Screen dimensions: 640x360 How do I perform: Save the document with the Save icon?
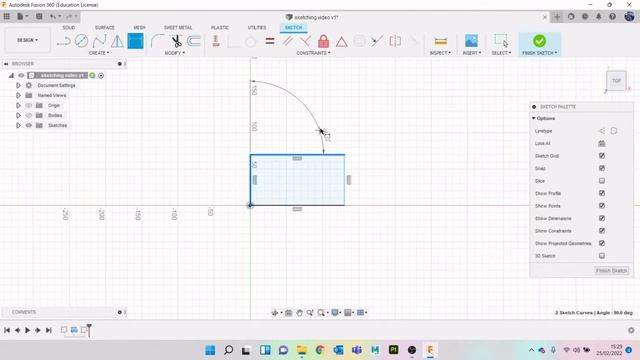[39, 17]
